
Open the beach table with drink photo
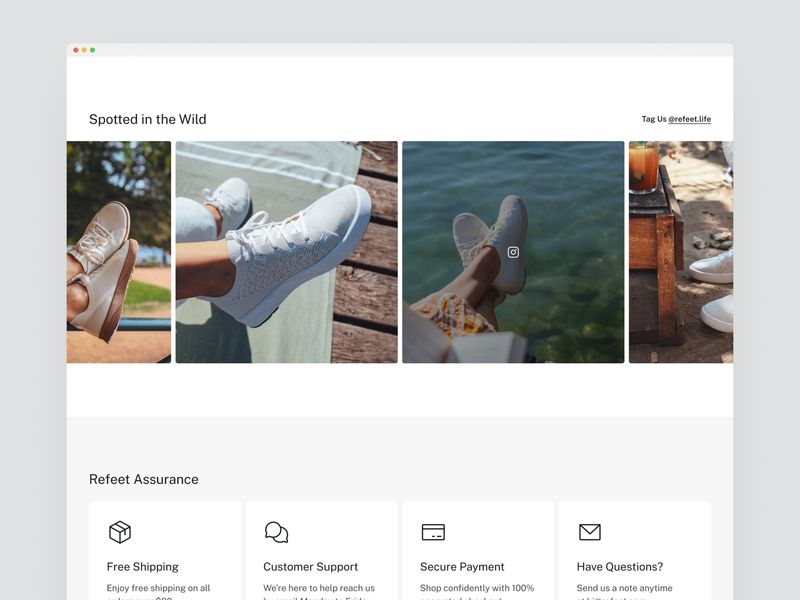681,252
